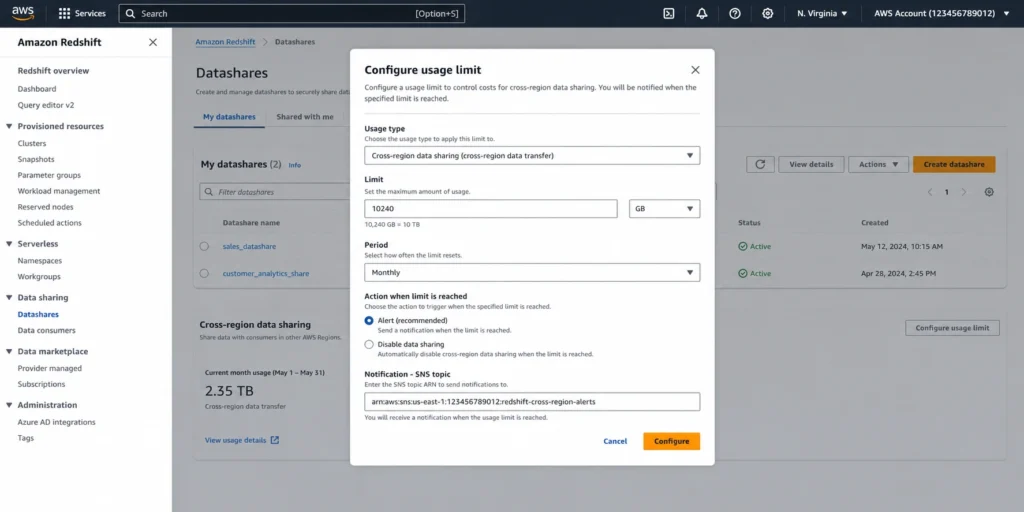The height and width of the screenshot is (512, 1024).
Task: Open the settings gear in top bar
Action: pyautogui.click(x=768, y=14)
